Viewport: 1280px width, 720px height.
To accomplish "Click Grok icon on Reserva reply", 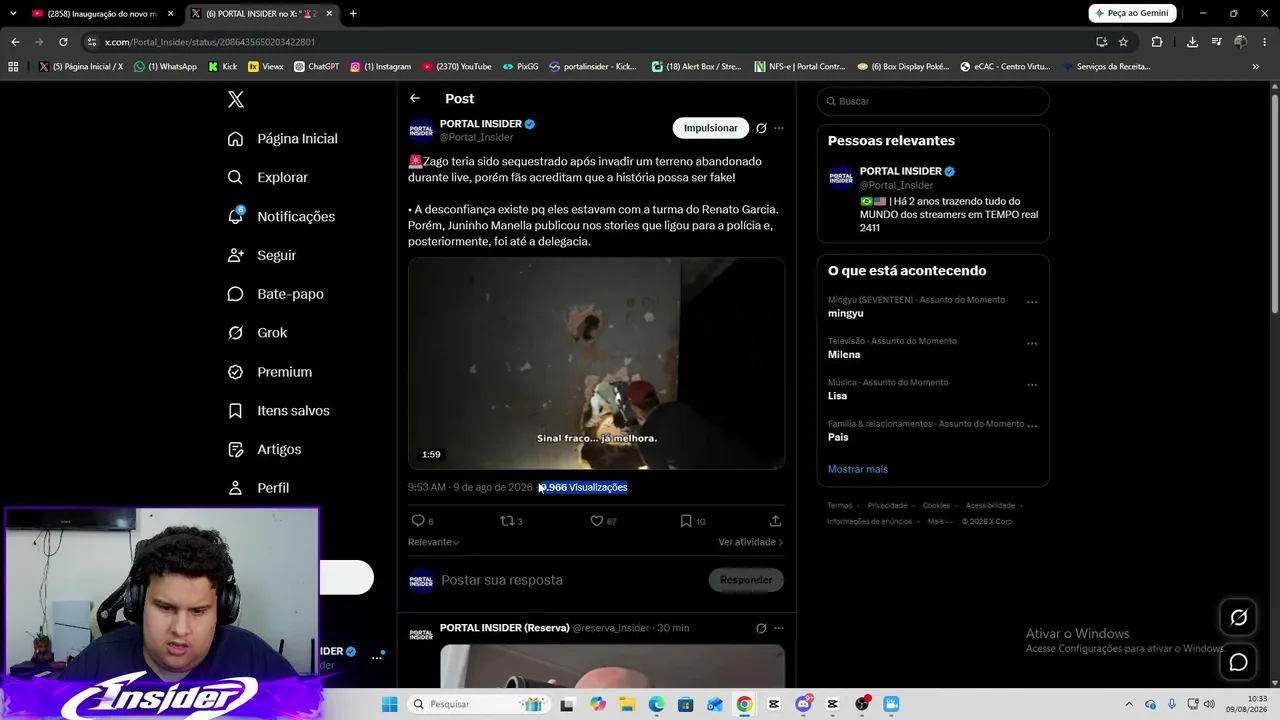I will pos(761,628).
